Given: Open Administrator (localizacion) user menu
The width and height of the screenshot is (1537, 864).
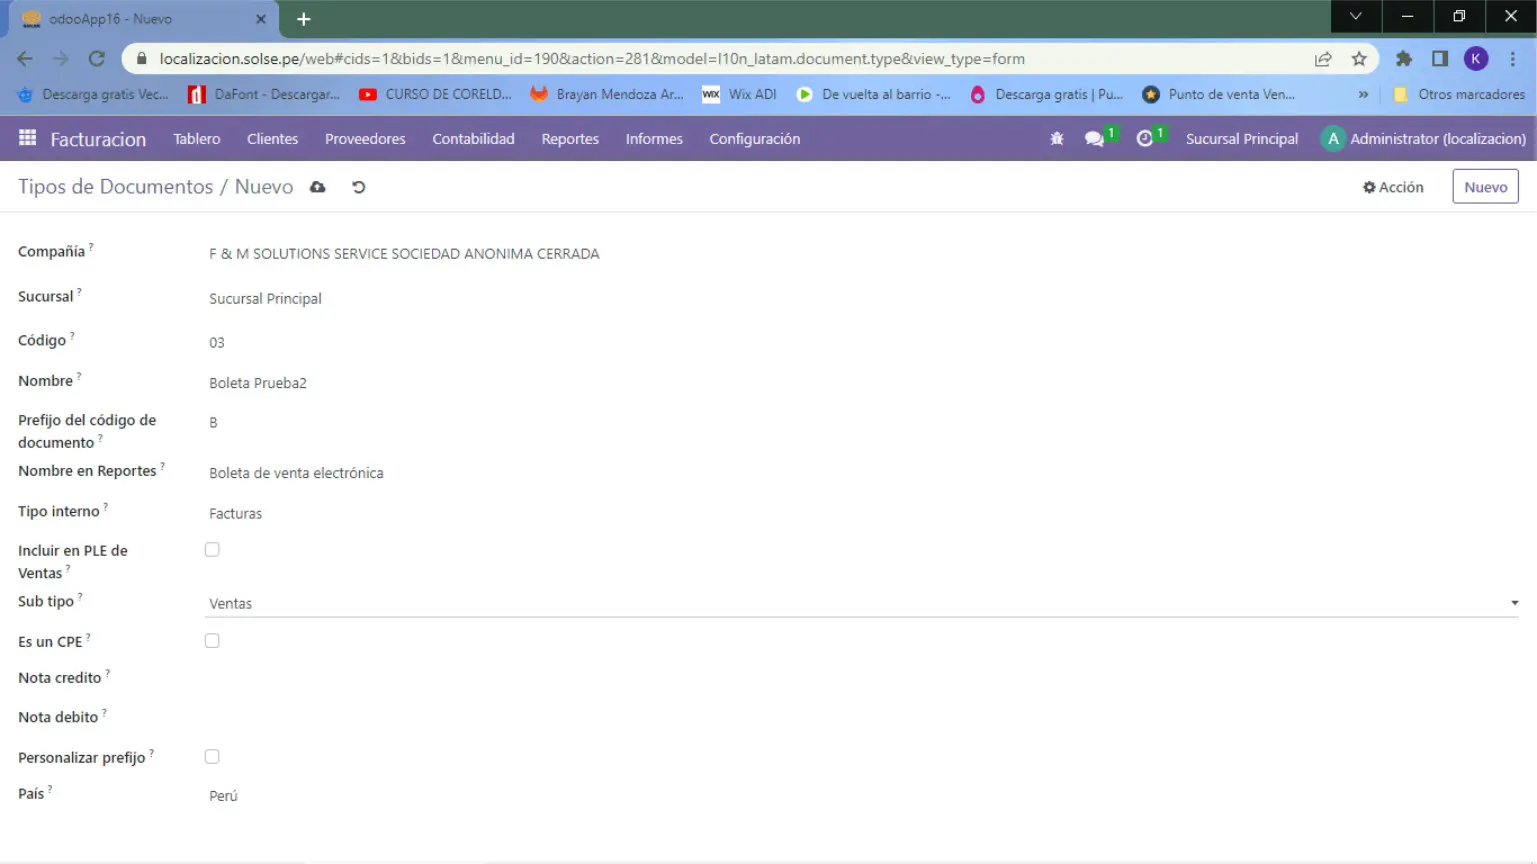Looking at the screenshot, I should pos(1424,139).
